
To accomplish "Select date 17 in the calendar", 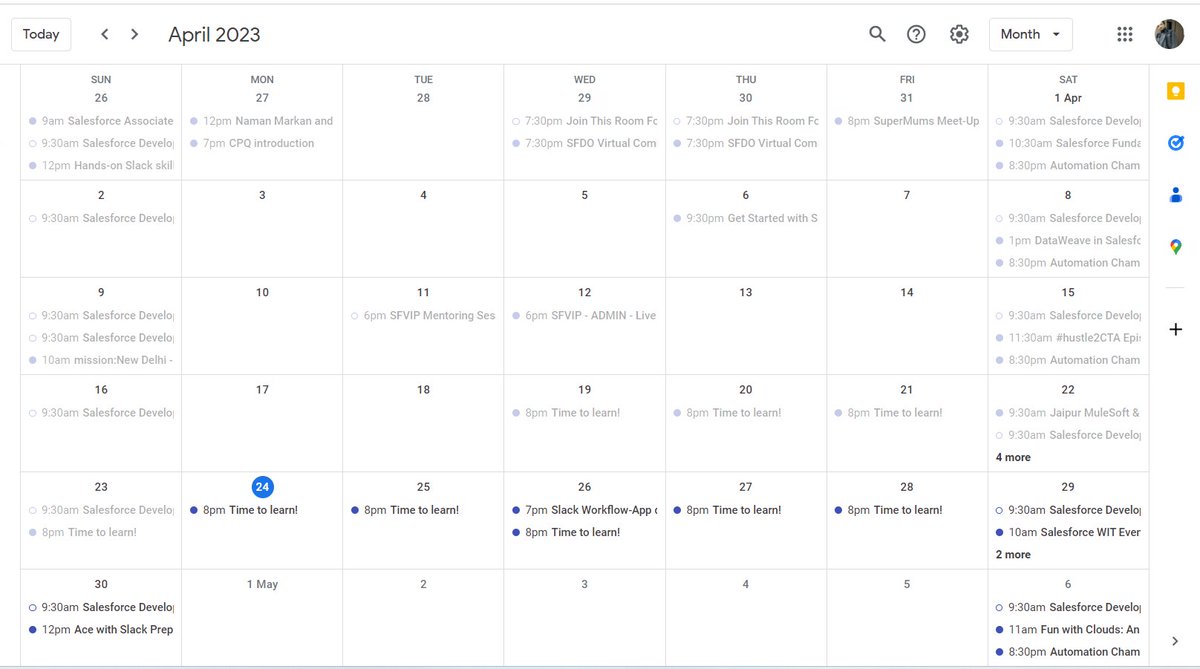I will 262,390.
